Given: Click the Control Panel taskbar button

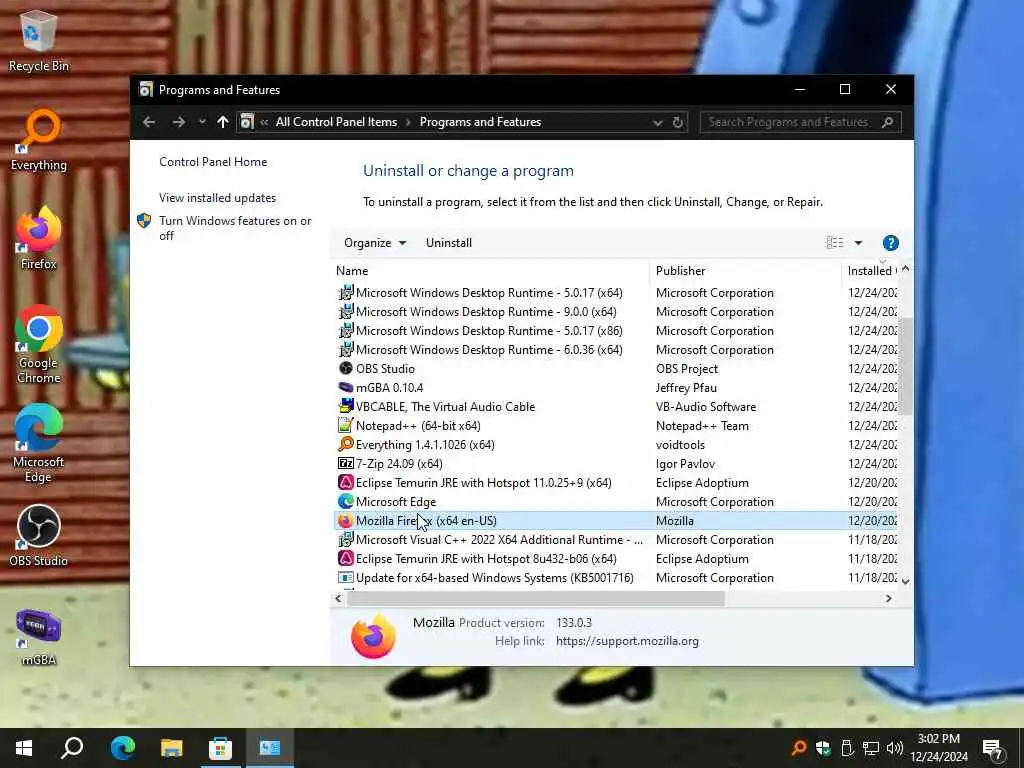Looking at the screenshot, I should (270, 748).
